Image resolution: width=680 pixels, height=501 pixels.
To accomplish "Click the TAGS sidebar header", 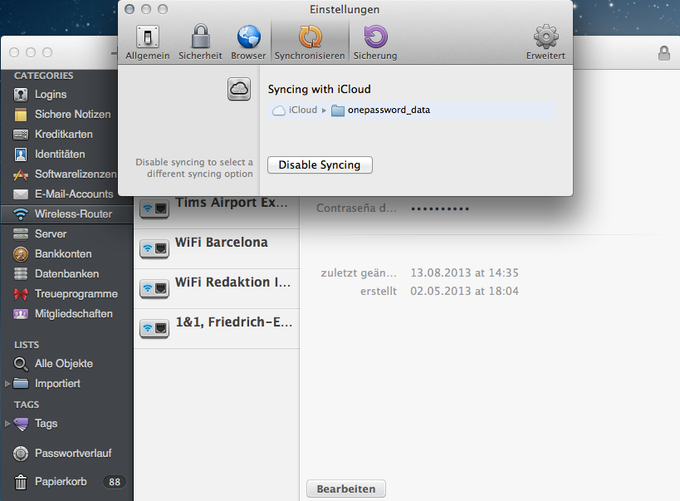I will click(26, 405).
